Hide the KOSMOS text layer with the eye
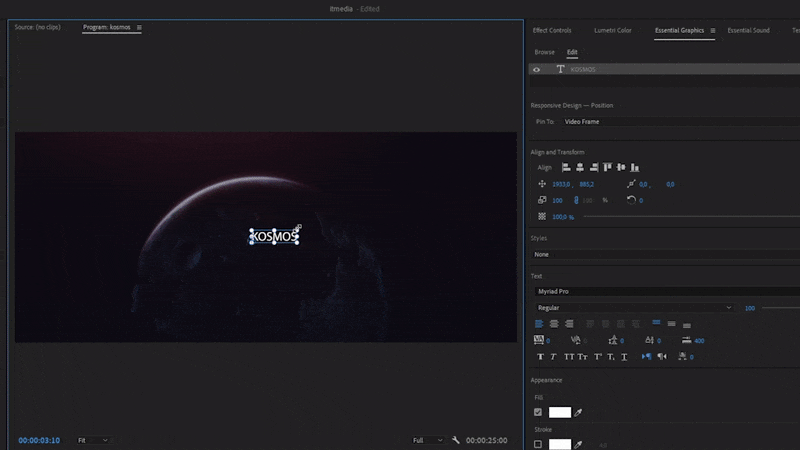The image size is (800, 450). pyautogui.click(x=537, y=69)
